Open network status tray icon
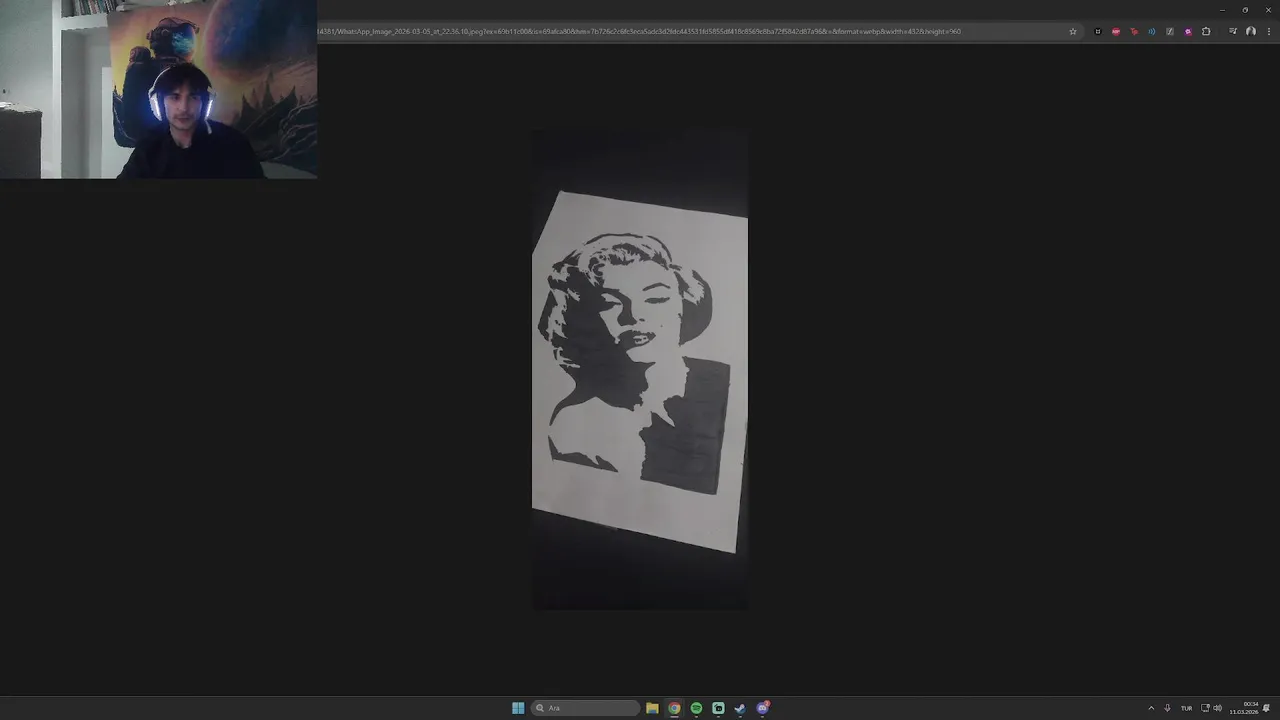This screenshot has width=1280, height=720. click(1205, 708)
